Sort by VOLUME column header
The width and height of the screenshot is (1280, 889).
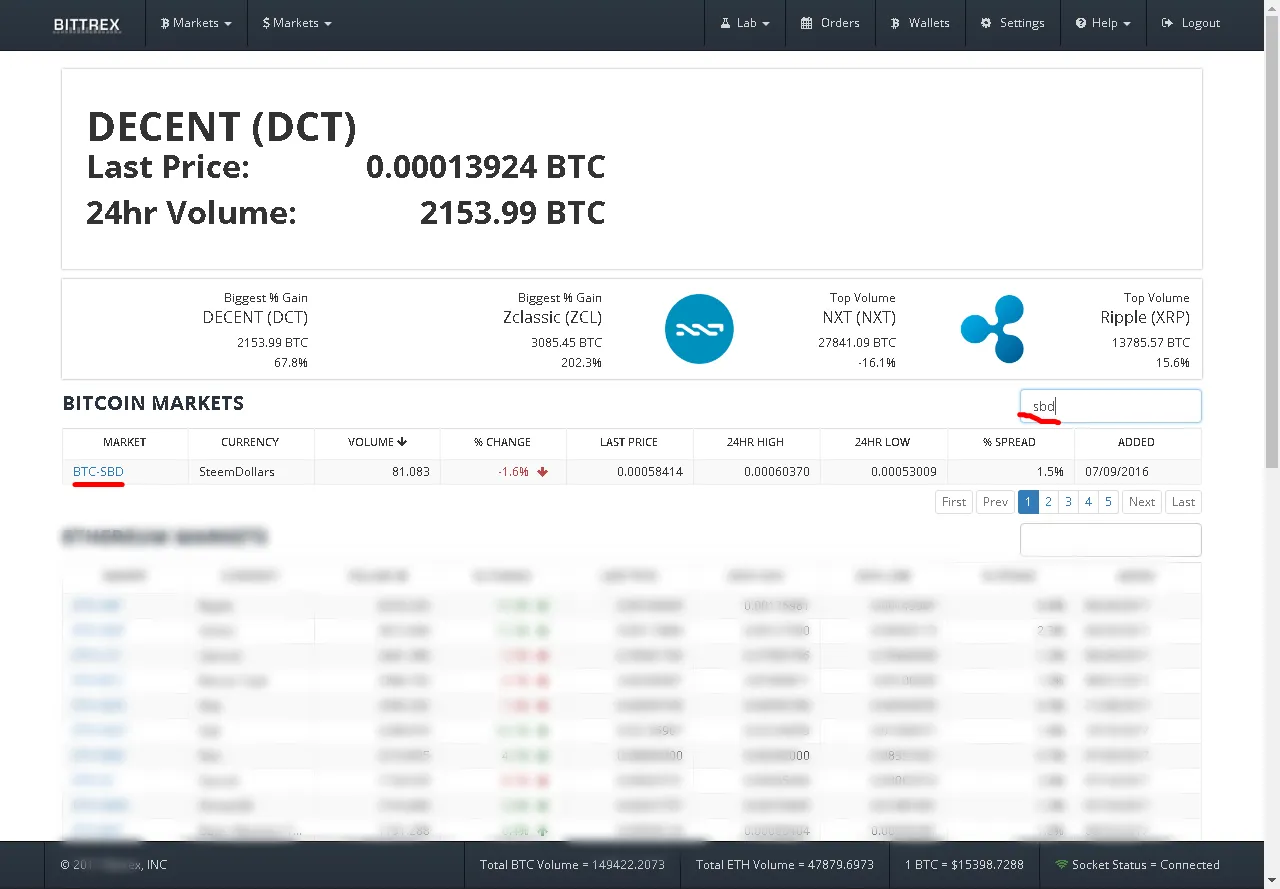click(x=377, y=442)
